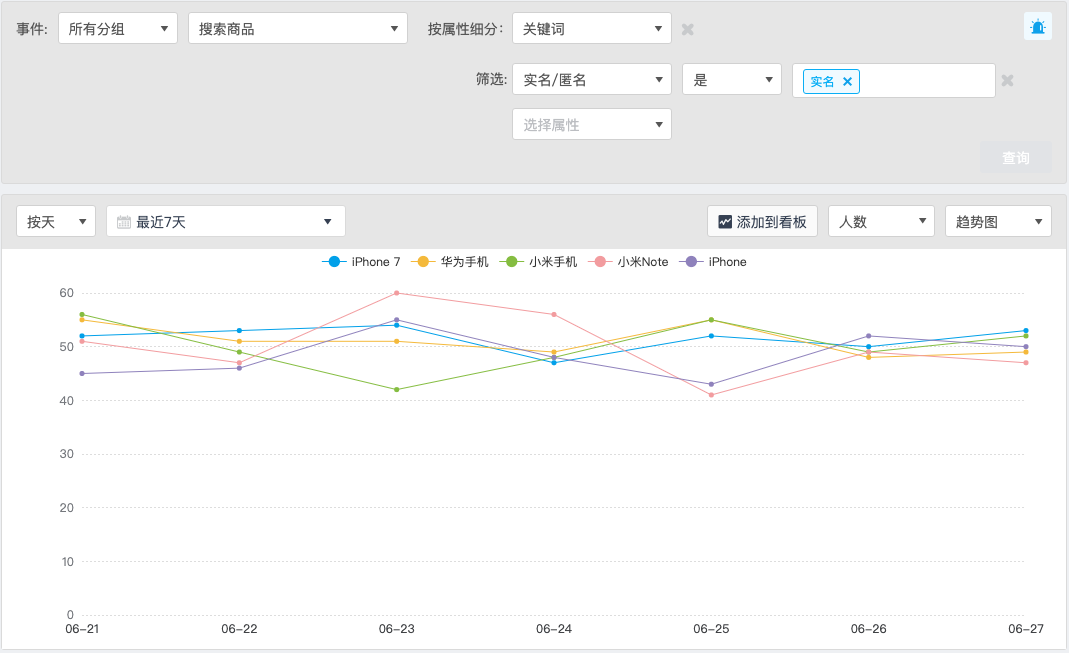
Task: Click the calendar icon beside 最近7天
Action: [123, 222]
